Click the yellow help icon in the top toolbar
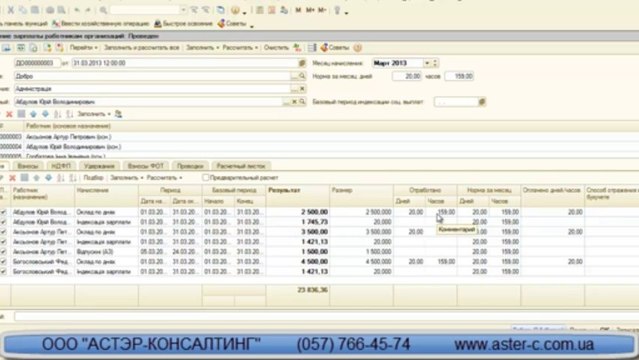Viewport: 639px width, 360px height. coord(235,10)
